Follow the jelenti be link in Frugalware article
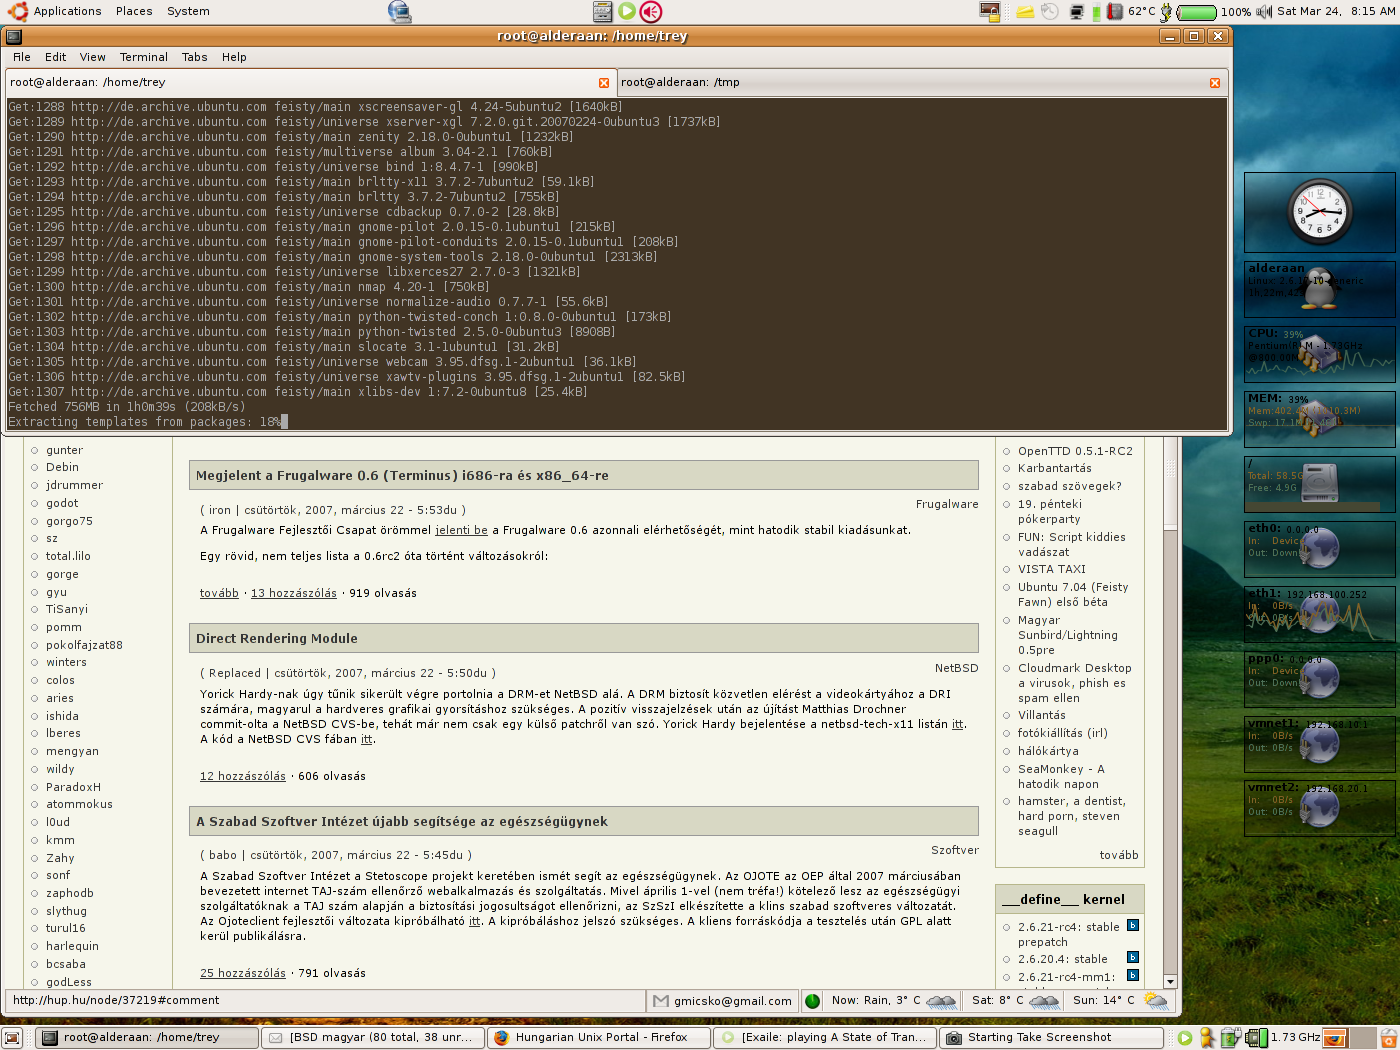 click(461, 530)
